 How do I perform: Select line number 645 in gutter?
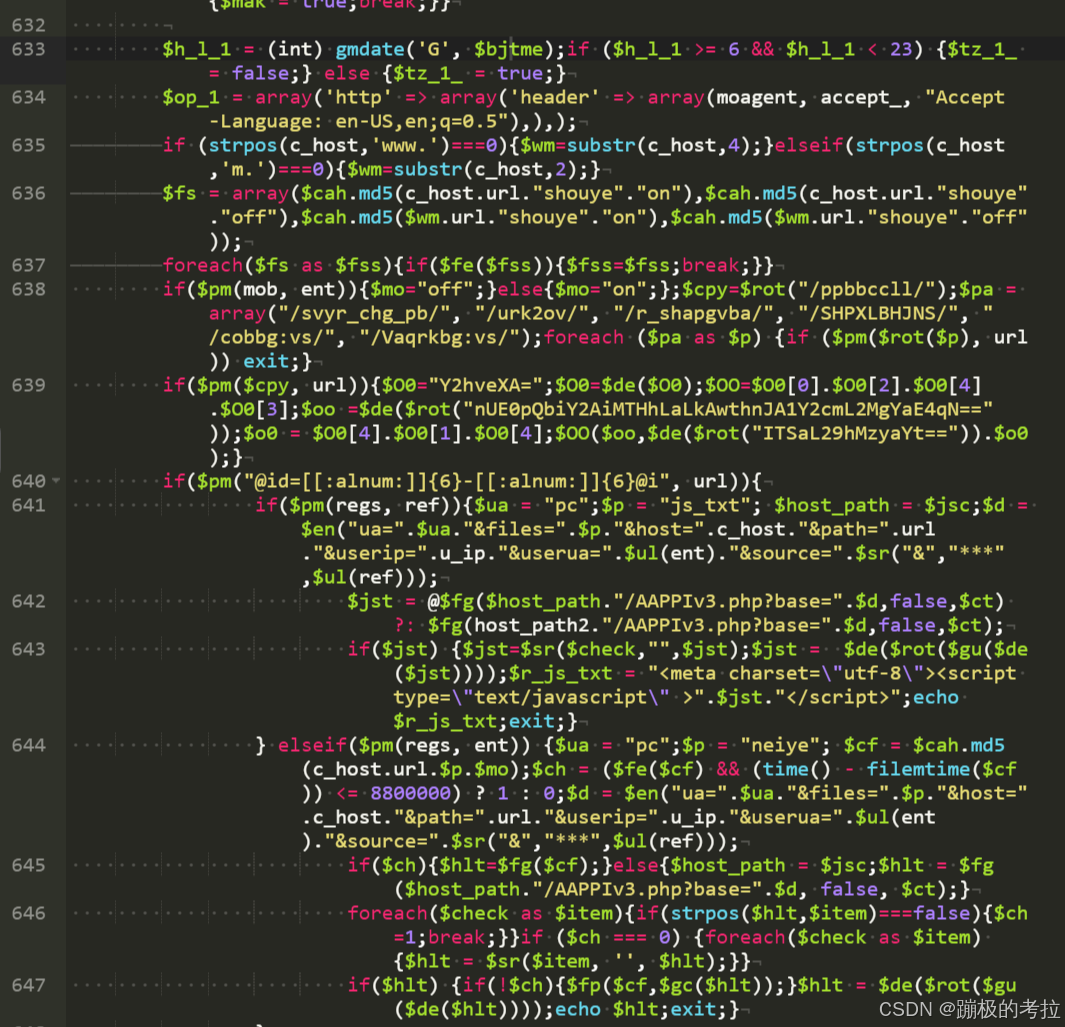29,865
